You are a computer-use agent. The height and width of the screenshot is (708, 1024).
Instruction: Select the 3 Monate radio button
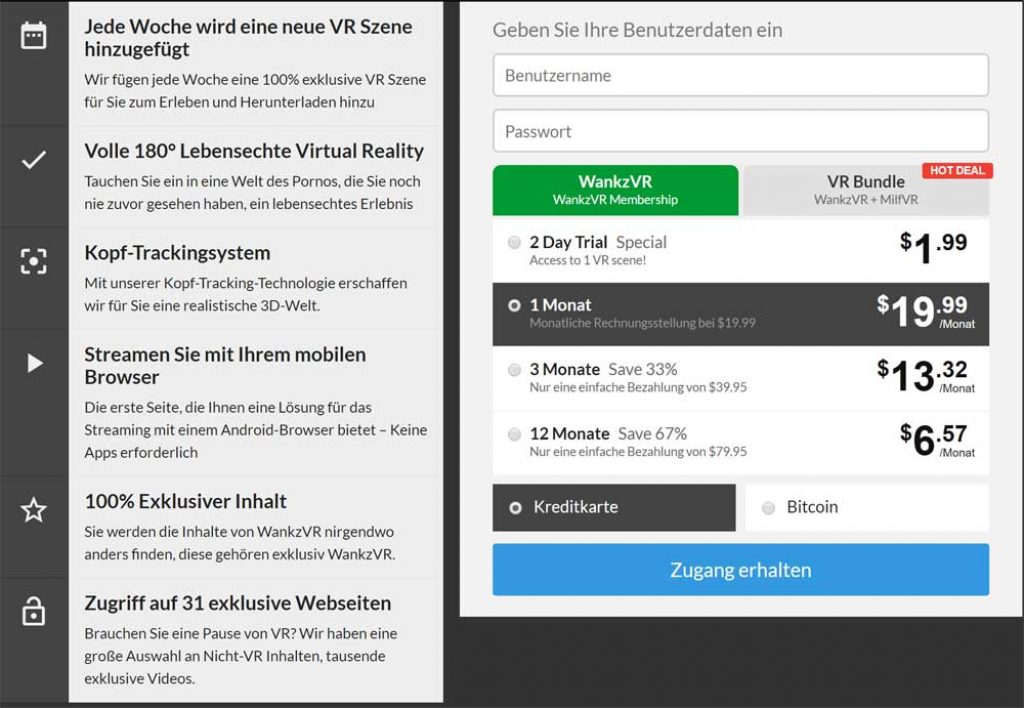[514, 370]
